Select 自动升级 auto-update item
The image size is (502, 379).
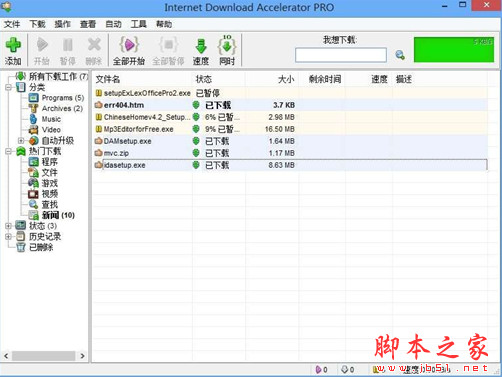(x=58, y=141)
